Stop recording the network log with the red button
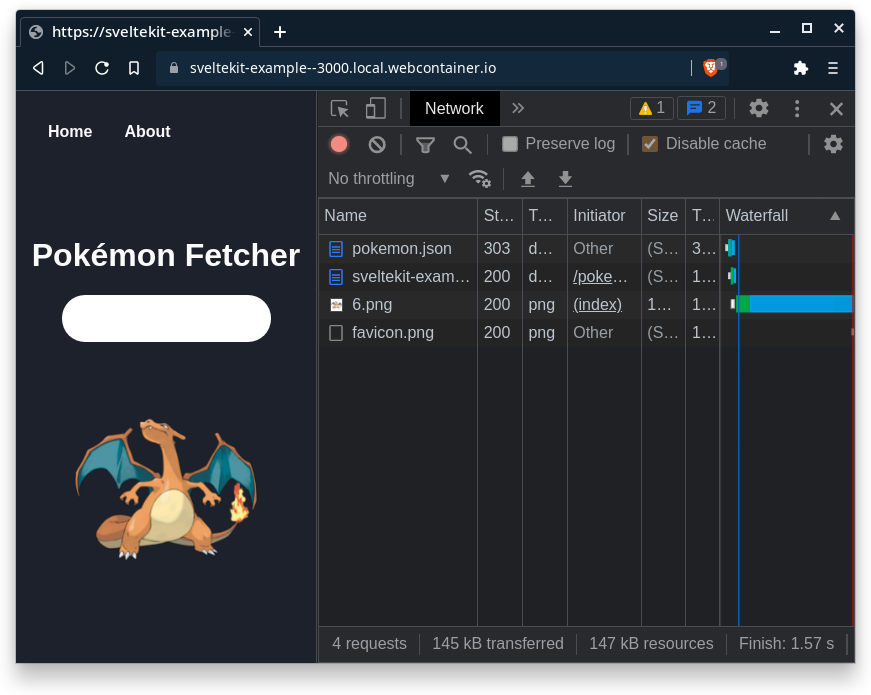871x695 pixels. 339,144
